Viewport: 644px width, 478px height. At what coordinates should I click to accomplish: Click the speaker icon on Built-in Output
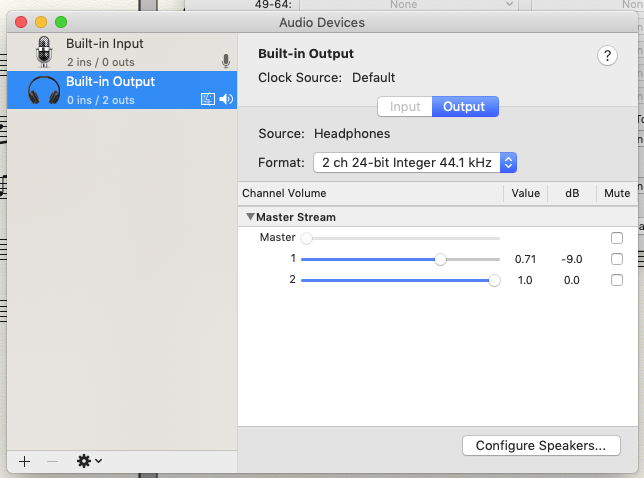click(226, 99)
